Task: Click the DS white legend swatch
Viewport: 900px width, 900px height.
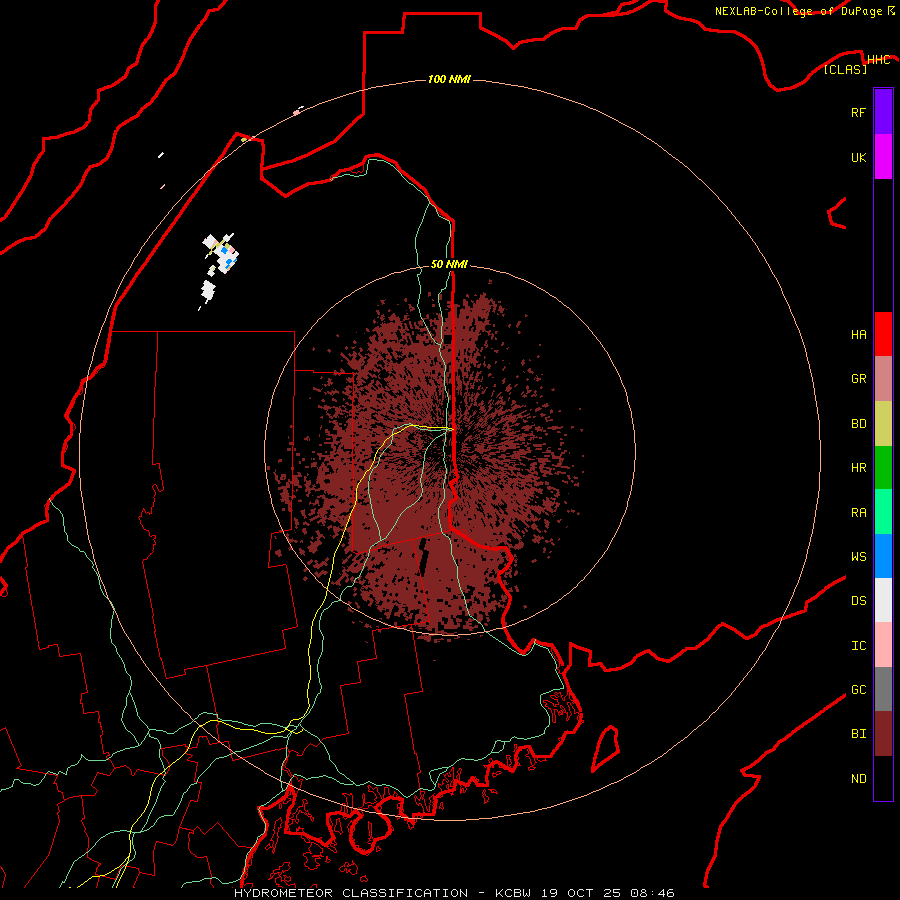Action: (883, 600)
